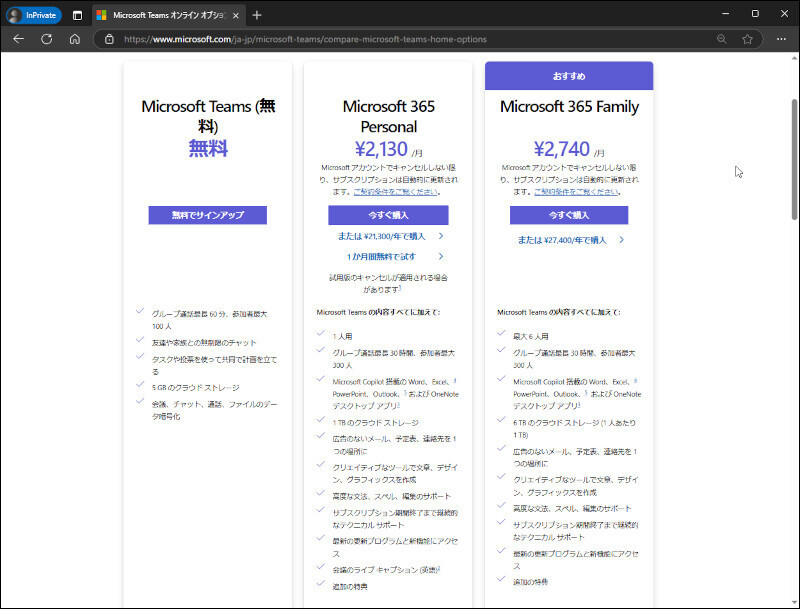Click 会議のライブ キャプション feature text
Image resolution: width=800 pixels, height=609 pixels.
tap(386, 570)
